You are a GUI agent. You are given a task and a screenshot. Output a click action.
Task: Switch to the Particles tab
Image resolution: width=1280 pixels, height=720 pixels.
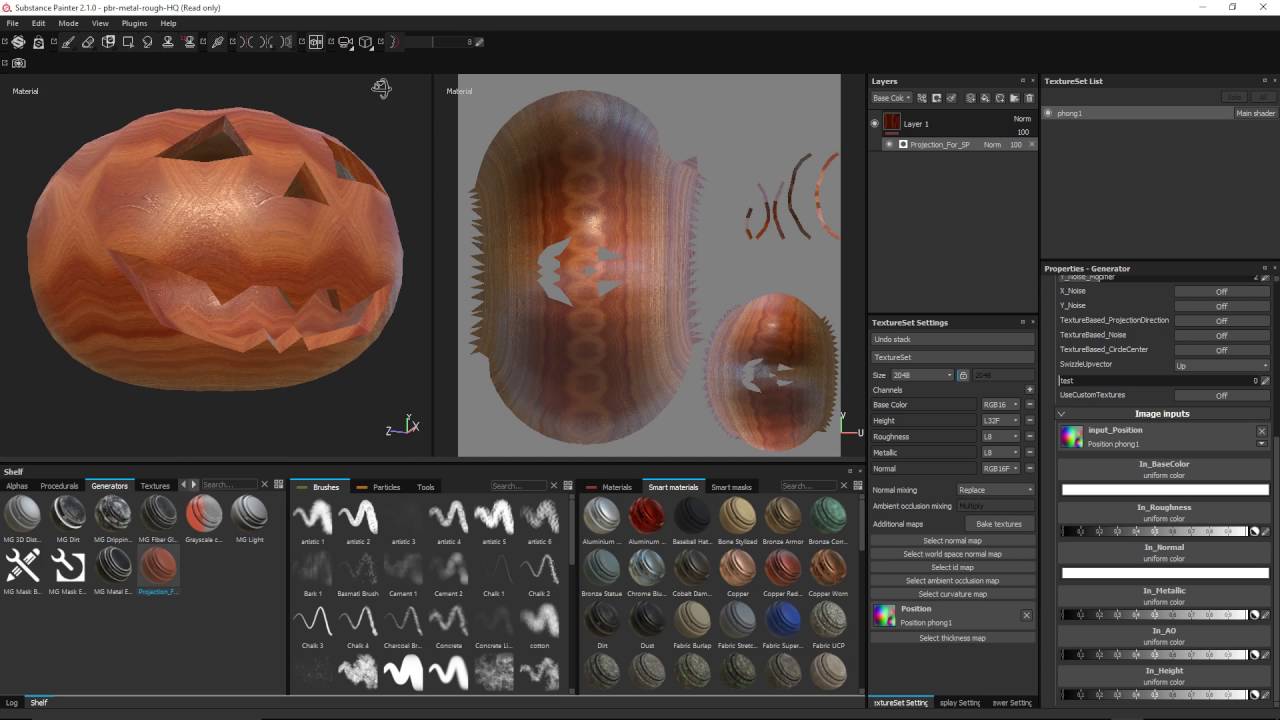[380, 487]
